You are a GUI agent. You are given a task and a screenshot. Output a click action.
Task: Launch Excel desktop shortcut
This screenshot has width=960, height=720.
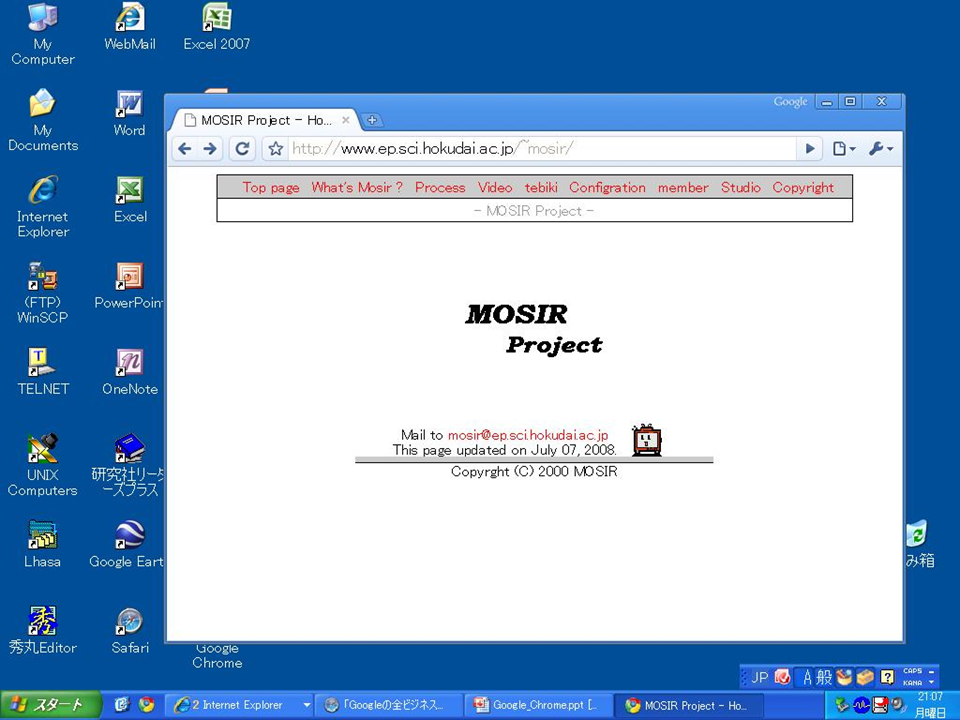(130, 200)
